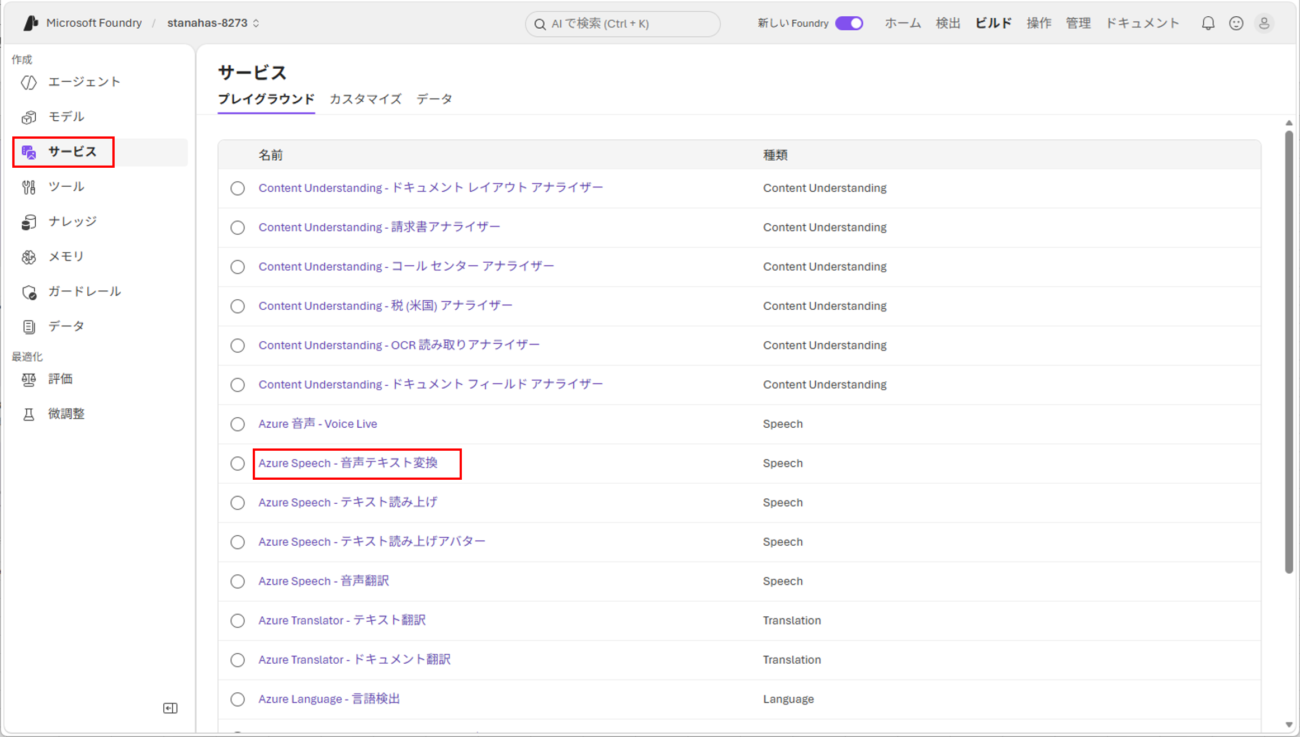Open the モデル sidebar icon
Screen dimensions: 1300x737
(x=29, y=117)
